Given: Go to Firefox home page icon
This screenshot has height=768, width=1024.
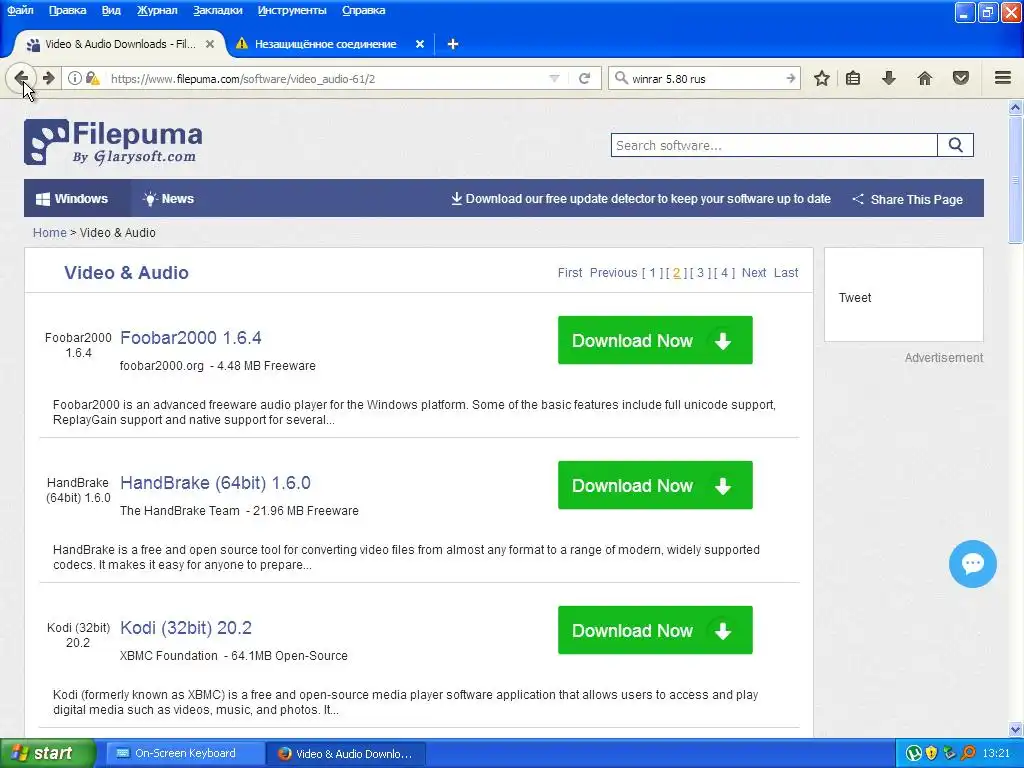Looking at the screenshot, I should (925, 78).
